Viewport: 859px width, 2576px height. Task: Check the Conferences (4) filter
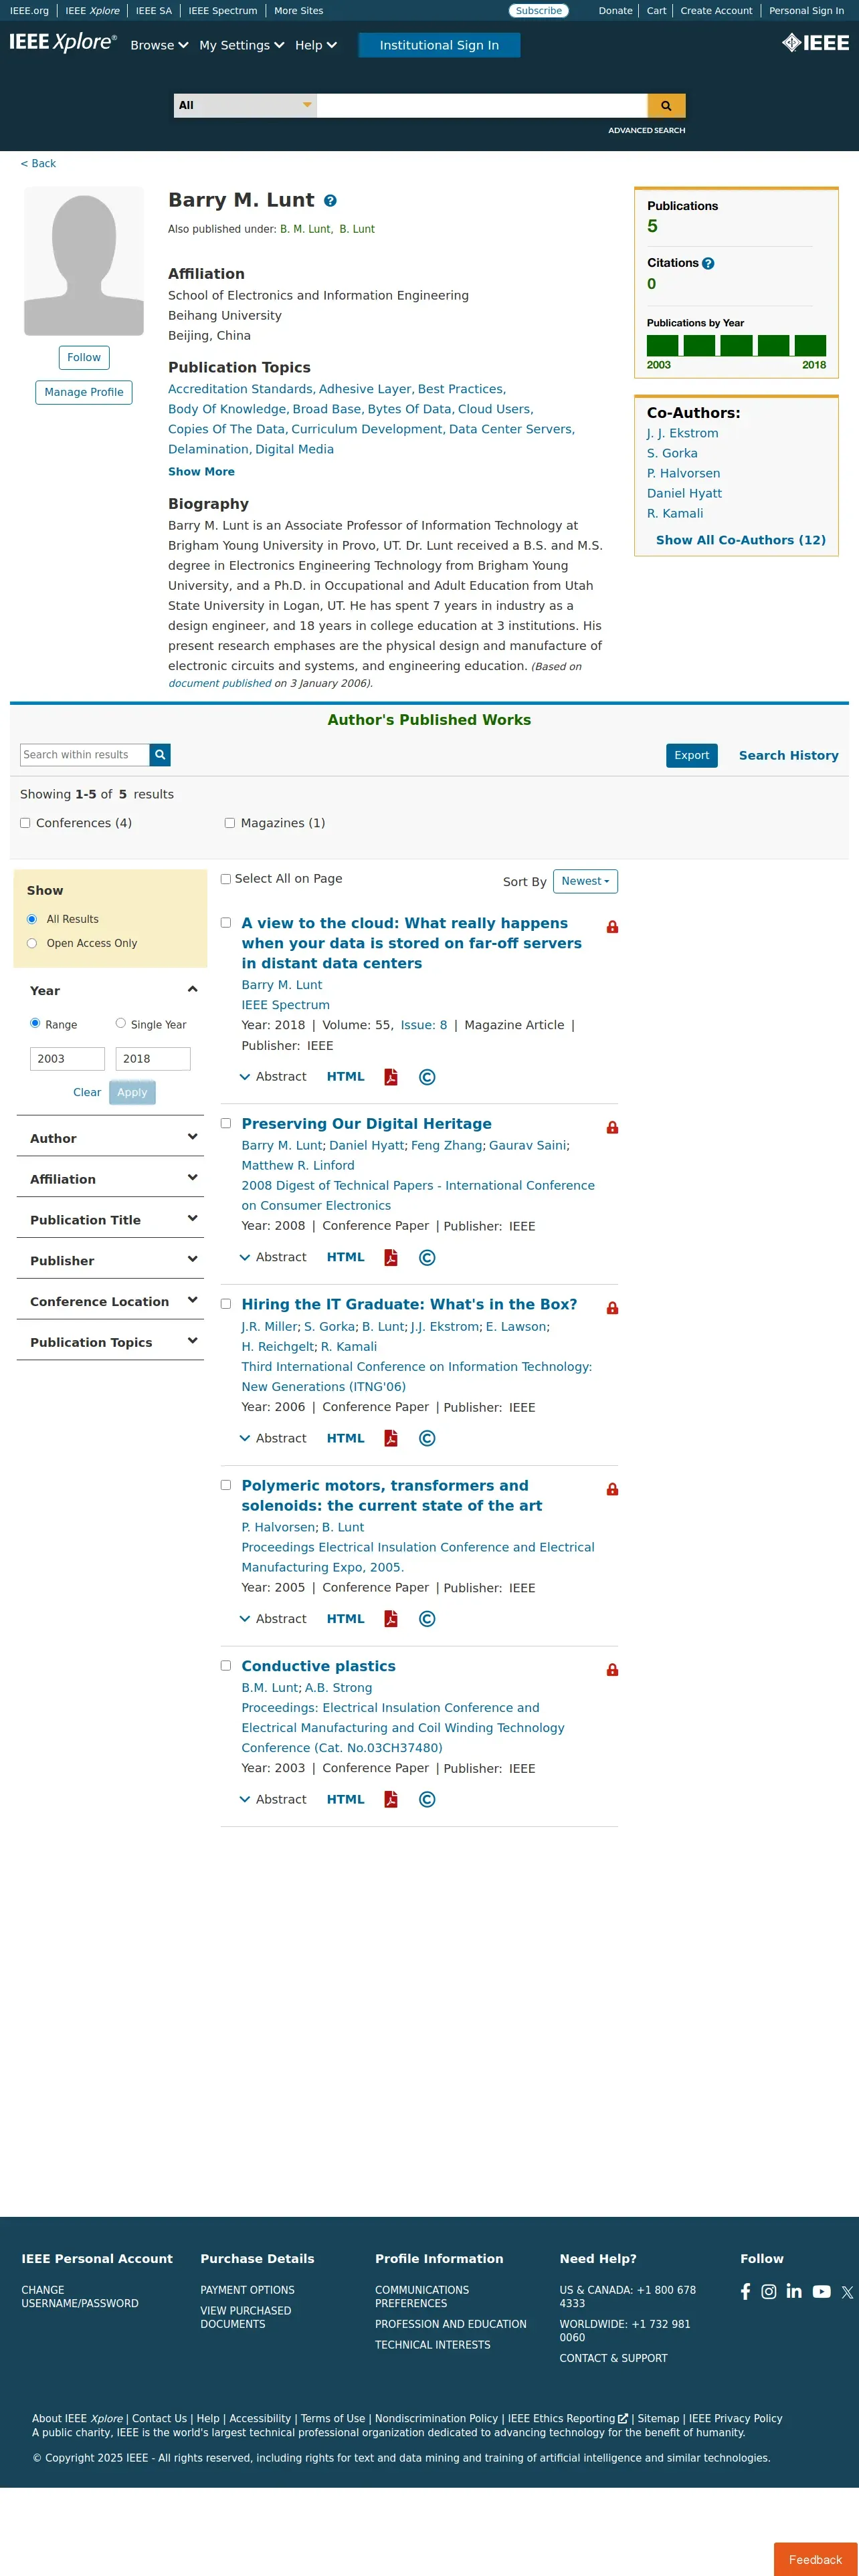tap(25, 823)
